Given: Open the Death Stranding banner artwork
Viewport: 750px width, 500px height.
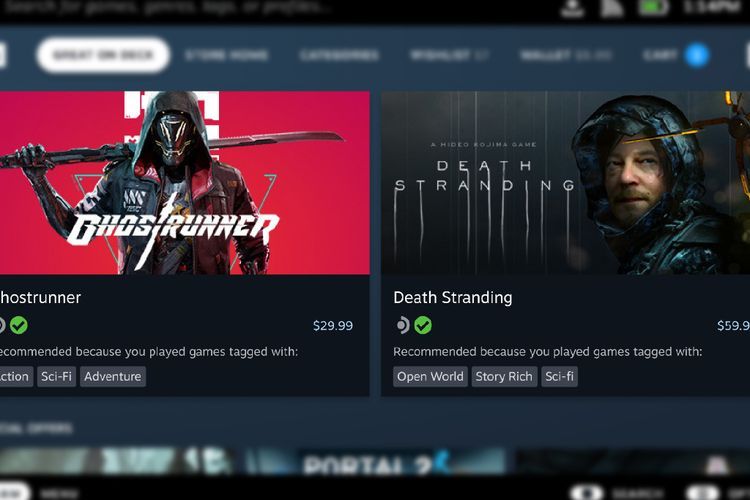Looking at the screenshot, I should (x=565, y=183).
